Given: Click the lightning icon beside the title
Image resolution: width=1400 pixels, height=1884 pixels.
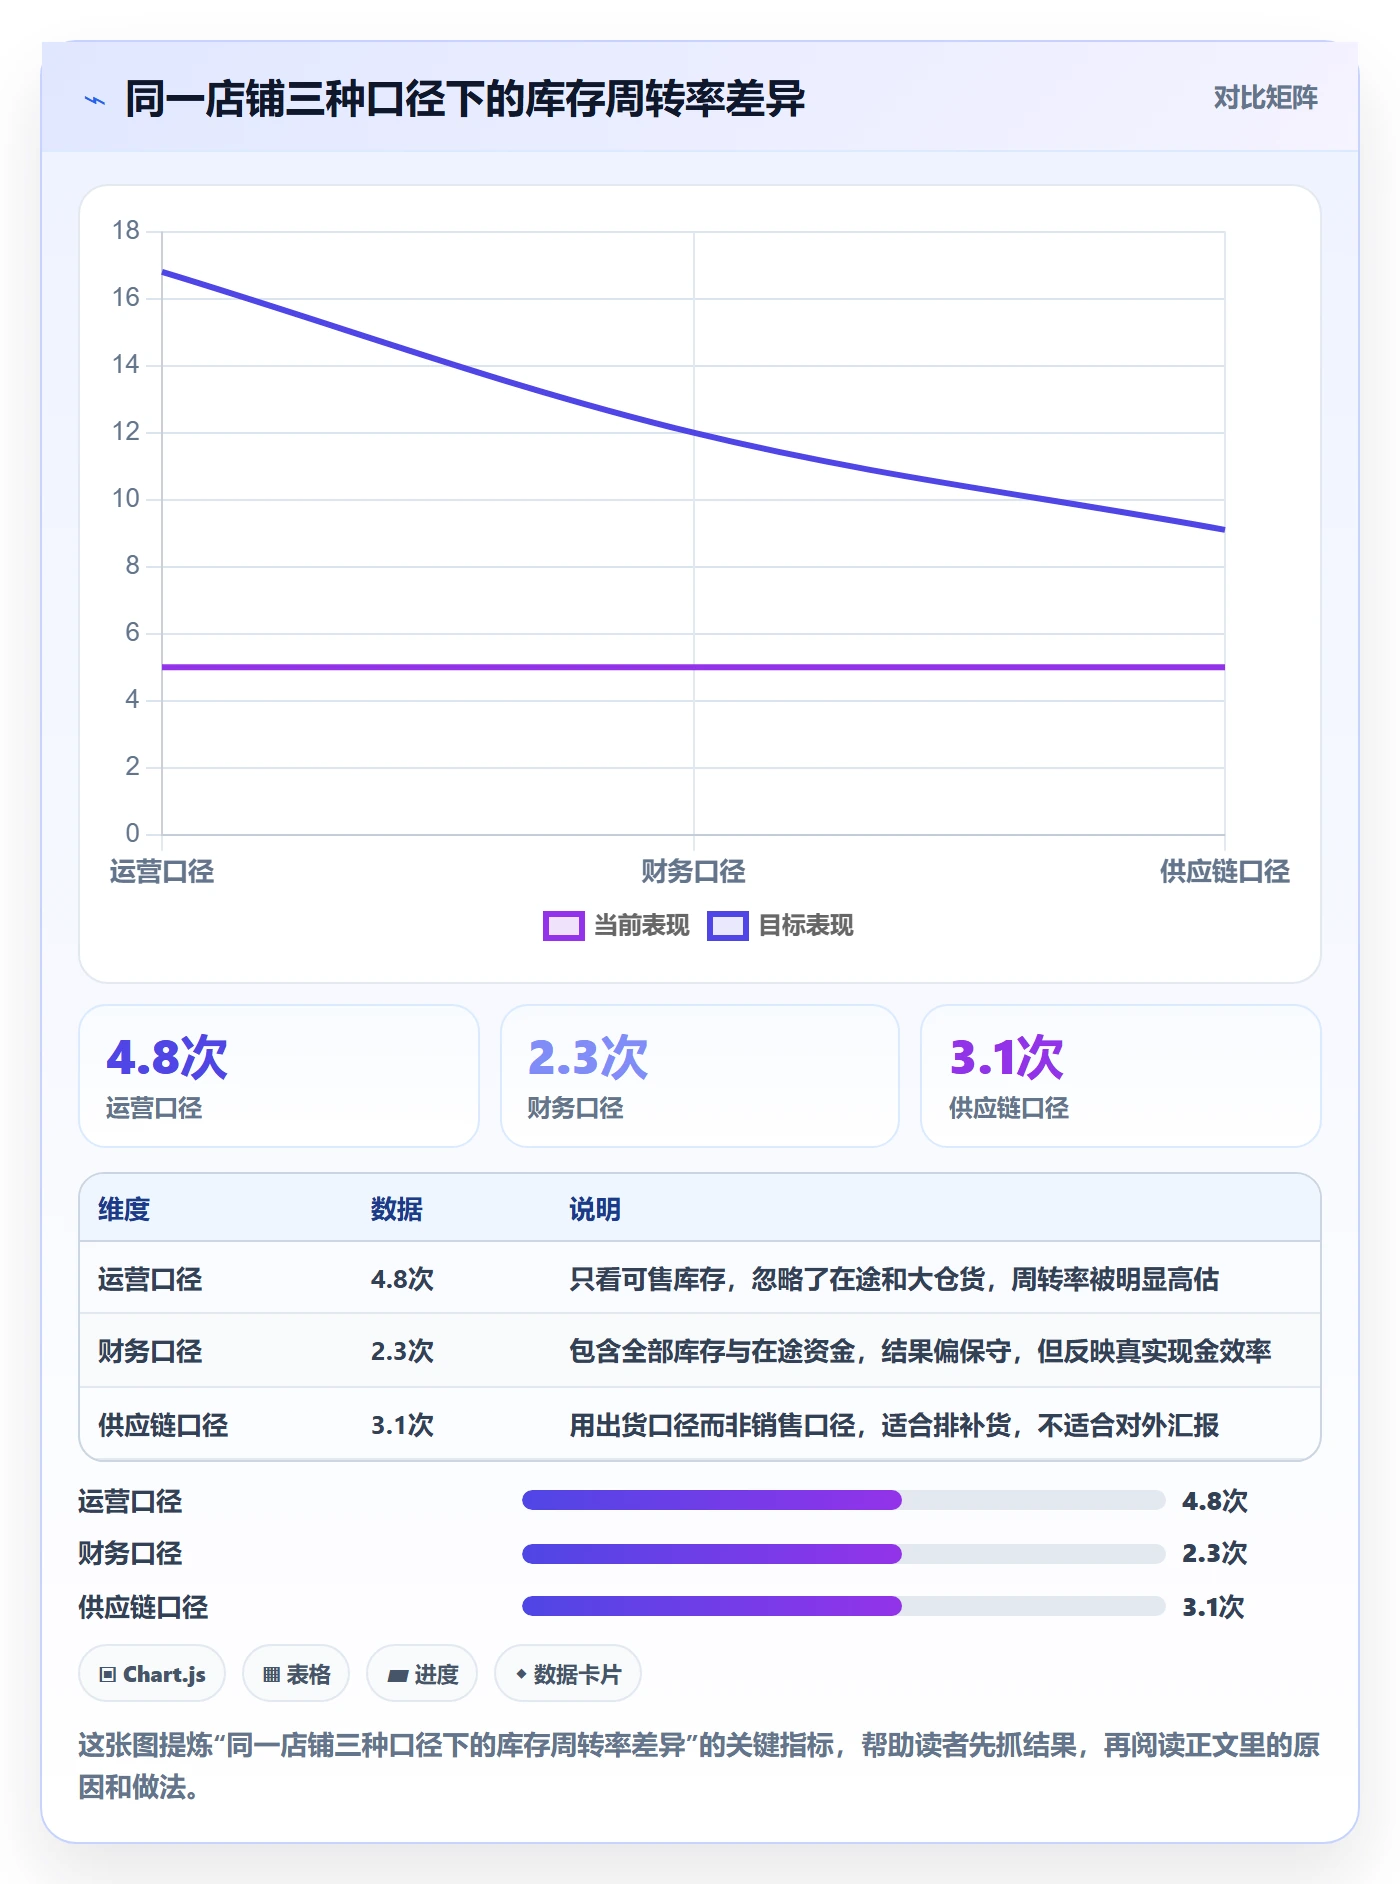Looking at the screenshot, I should point(95,100).
